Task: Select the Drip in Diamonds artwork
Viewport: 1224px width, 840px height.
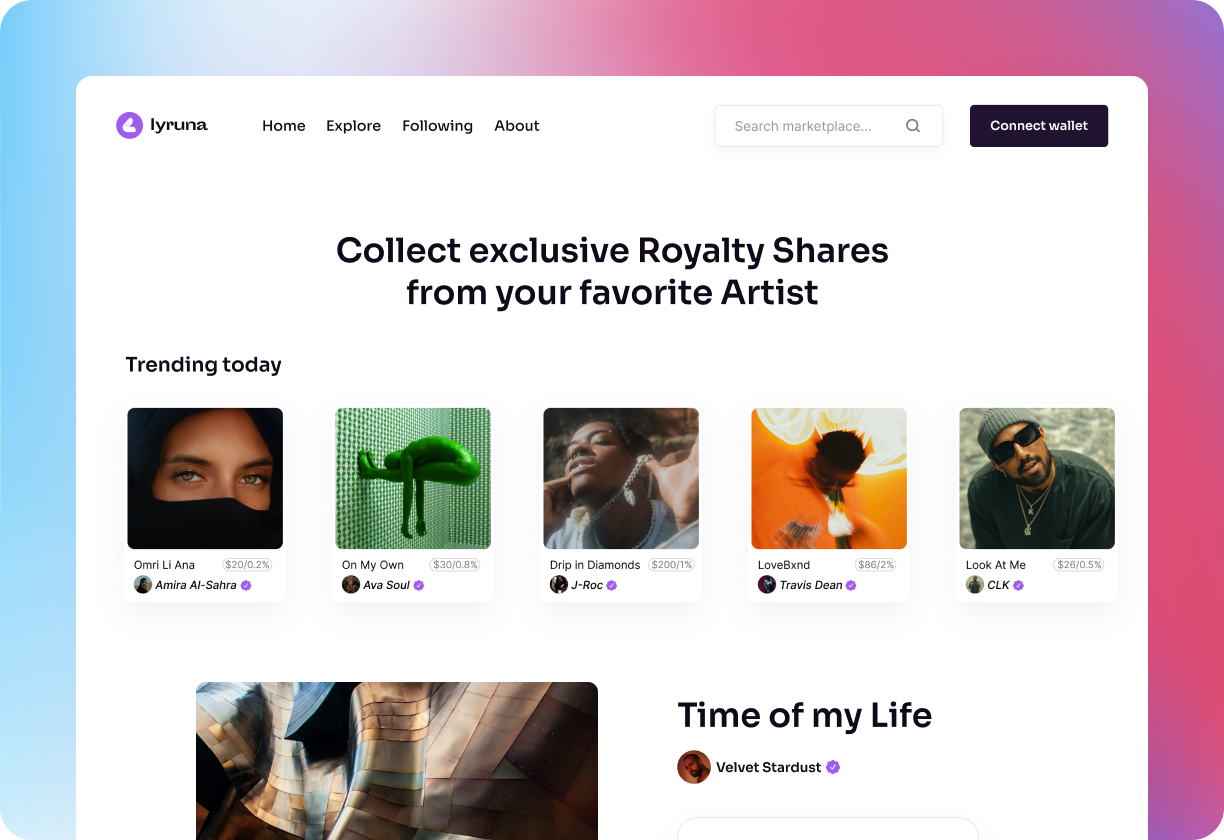Action: click(x=621, y=478)
